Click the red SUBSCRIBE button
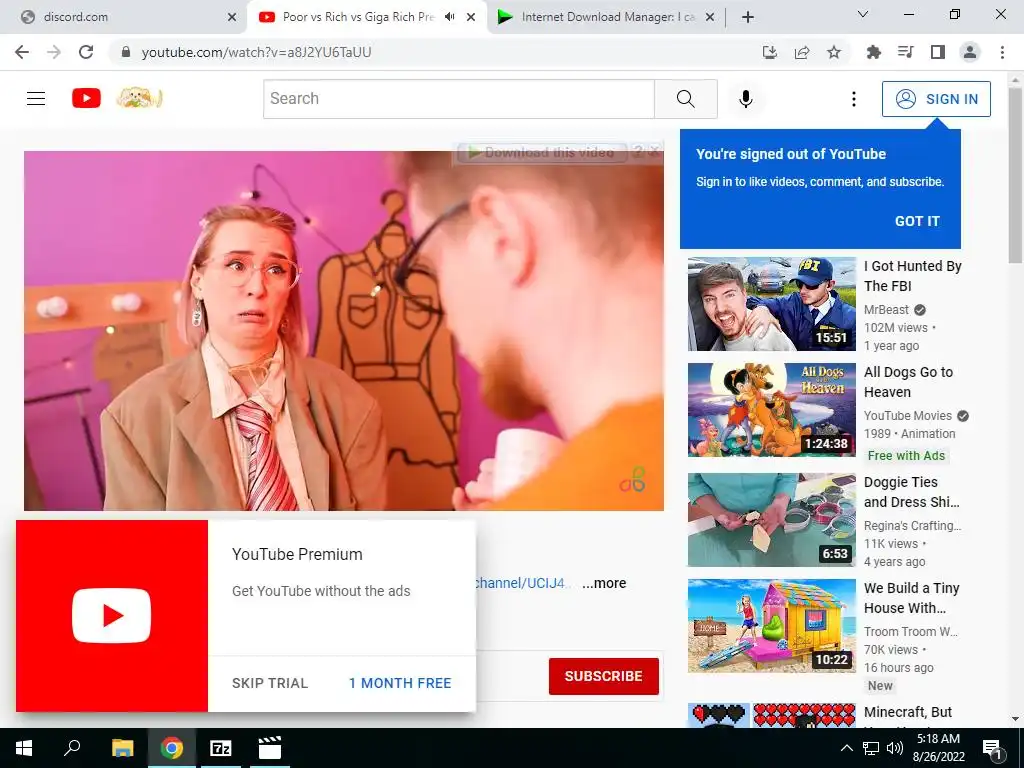This screenshot has height=768, width=1024. [x=603, y=676]
